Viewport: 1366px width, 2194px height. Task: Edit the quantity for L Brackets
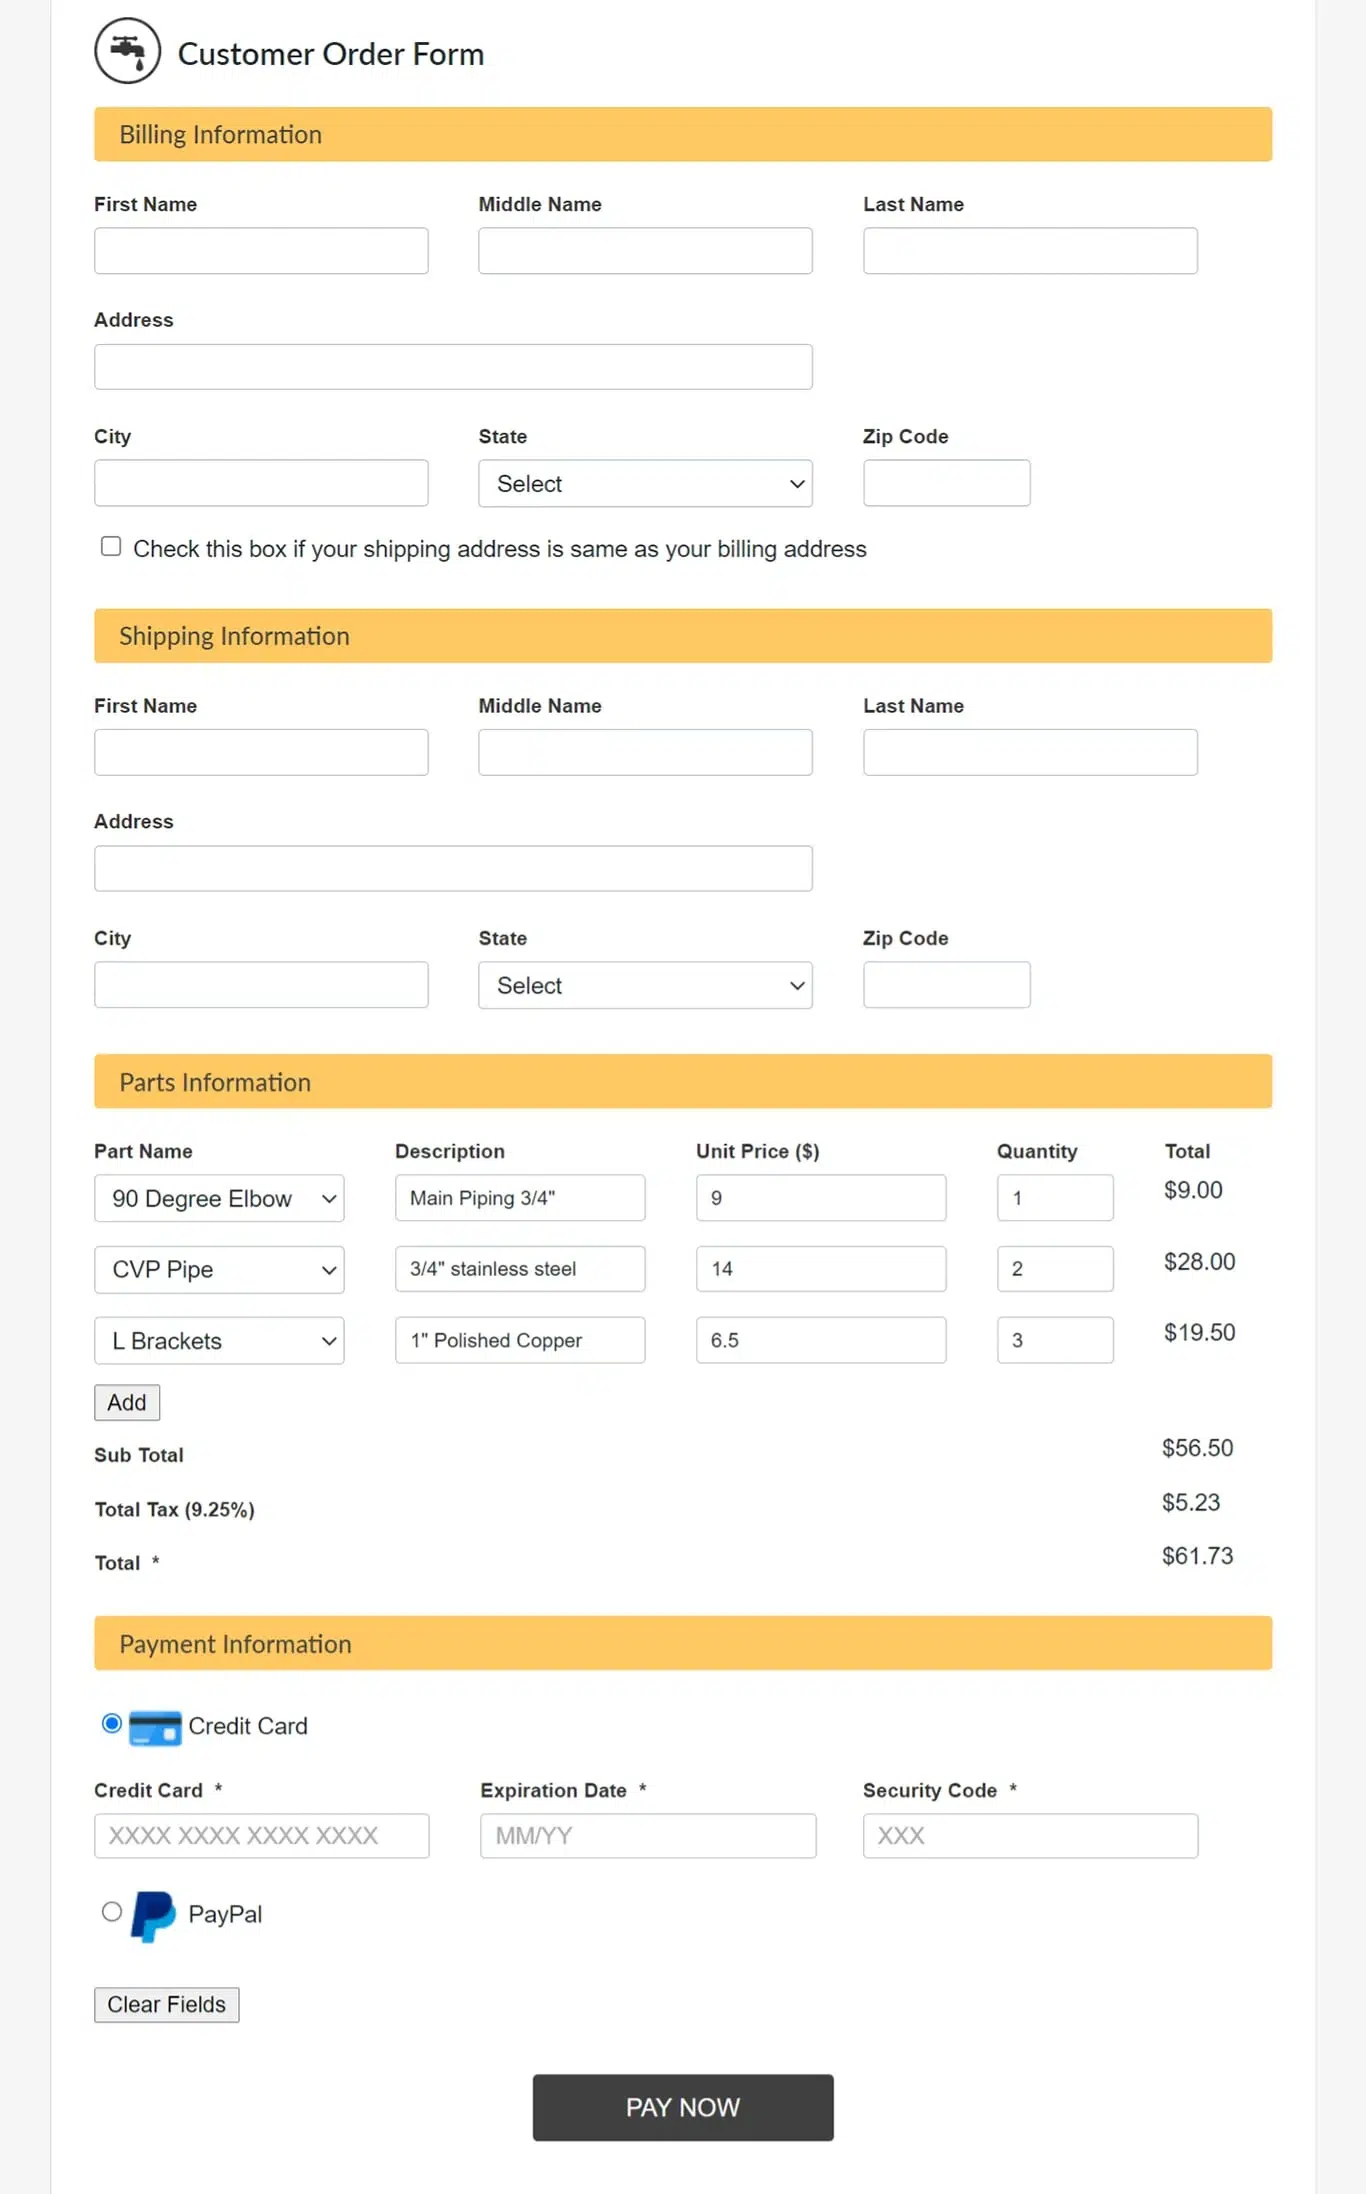tap(1054, 1341)
